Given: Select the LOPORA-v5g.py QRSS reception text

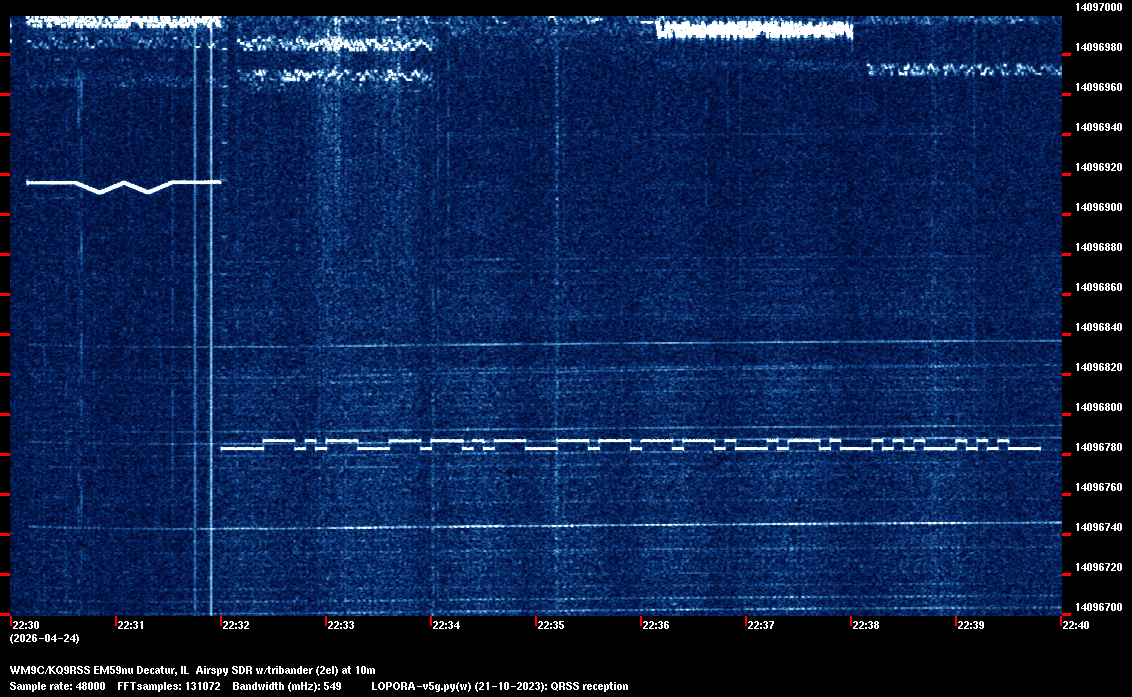Looking at the screenshot, I should 499,687.
